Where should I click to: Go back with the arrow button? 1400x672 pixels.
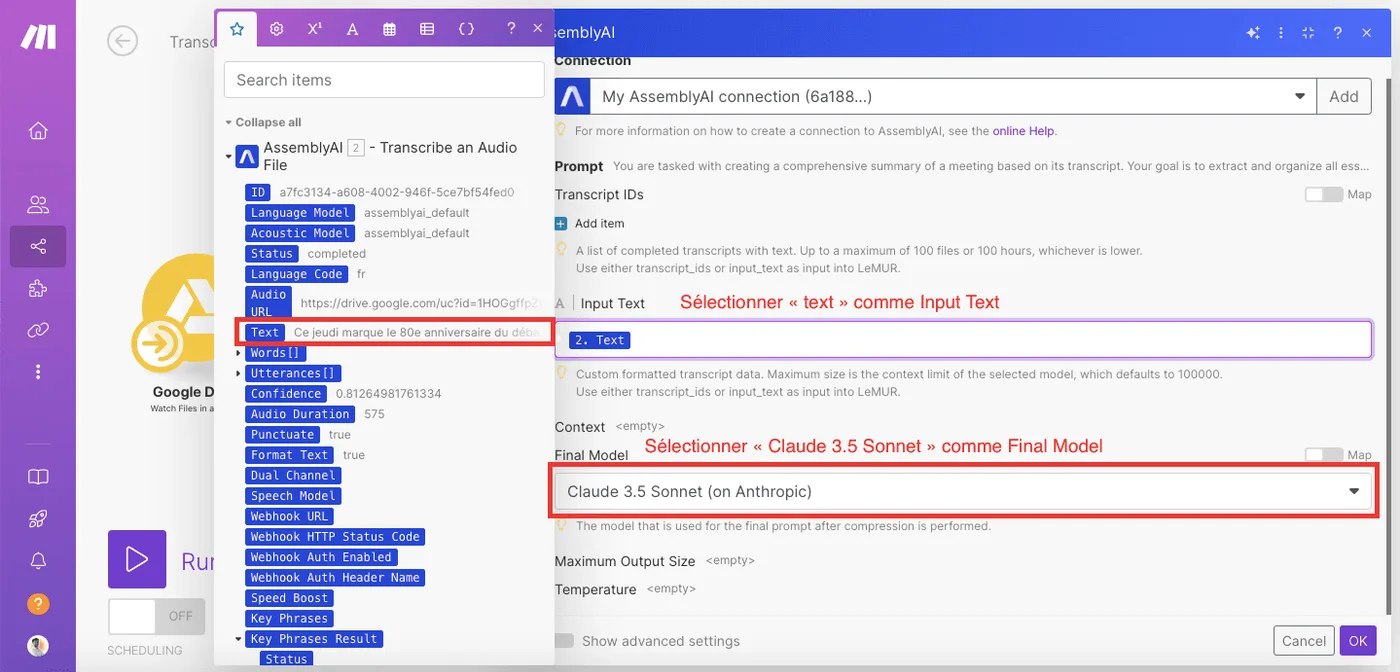122,41
